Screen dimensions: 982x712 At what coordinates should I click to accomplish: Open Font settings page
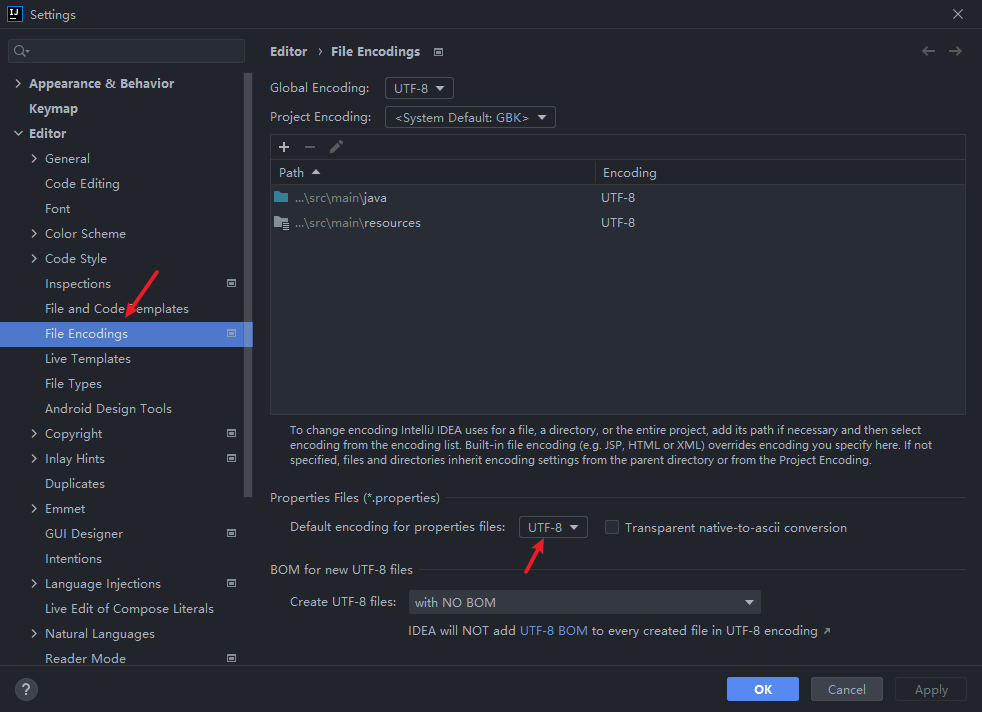(x=58, y=209)
